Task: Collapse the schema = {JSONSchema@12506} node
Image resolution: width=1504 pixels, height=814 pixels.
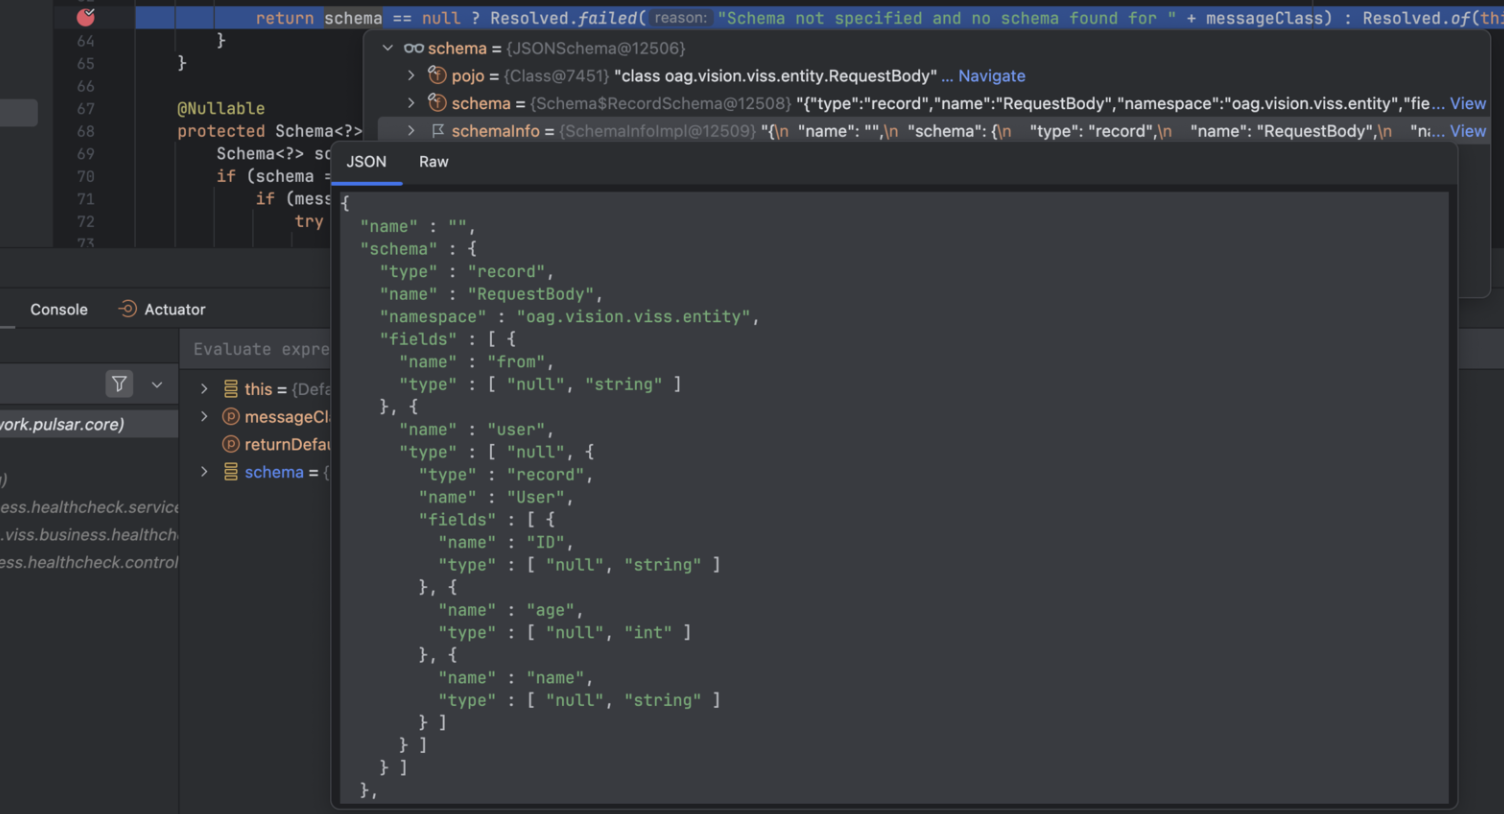Action: pyautogui.click(x=388, y=48)
